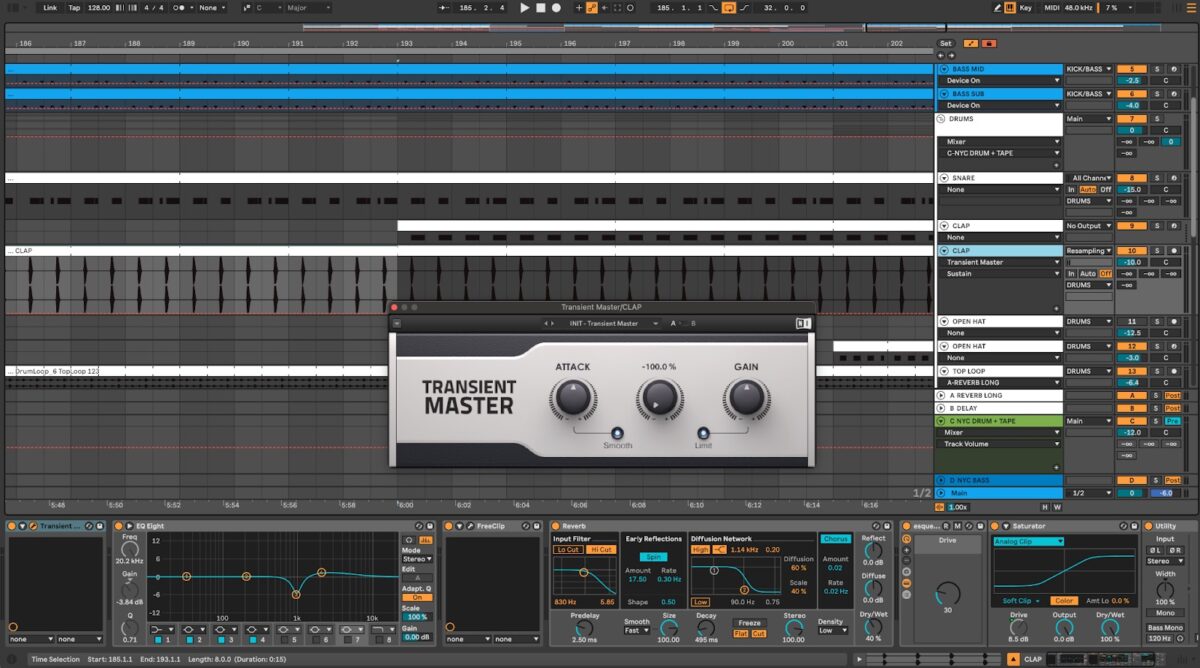This screenshot has height=668, width=1200.
Task: Arm the Arrangement Record button
Action: tap(556, 7)
